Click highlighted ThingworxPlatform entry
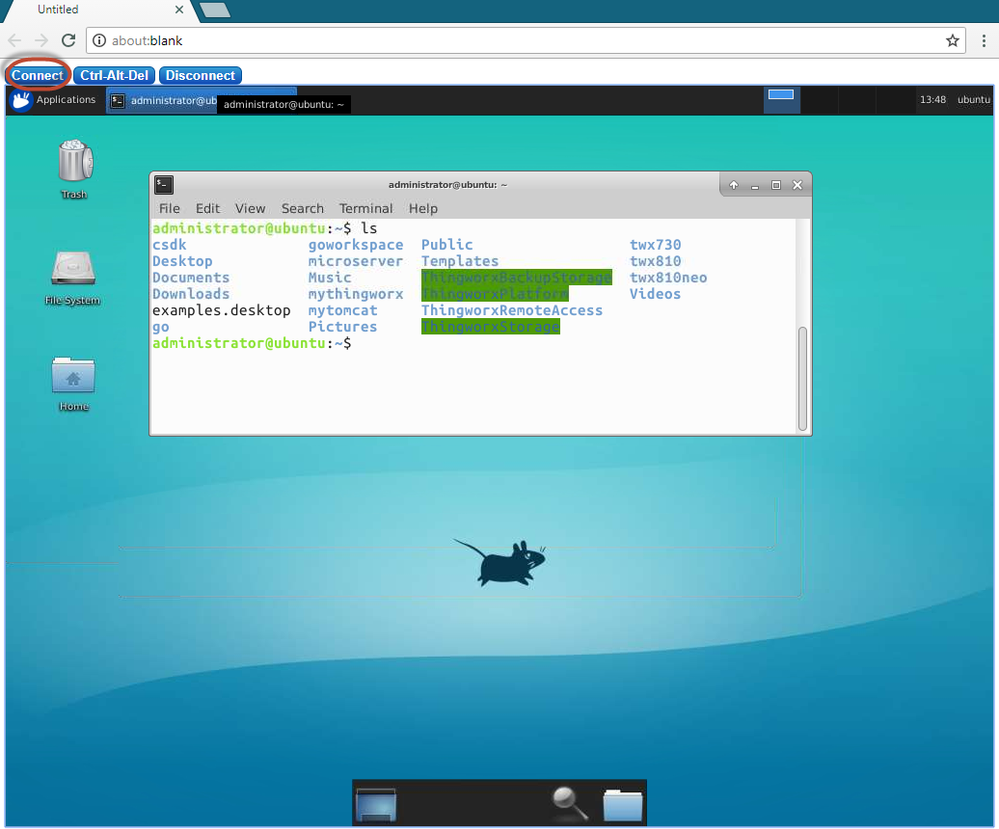Viewport: 999px width, 829px height. coord(495,294)
